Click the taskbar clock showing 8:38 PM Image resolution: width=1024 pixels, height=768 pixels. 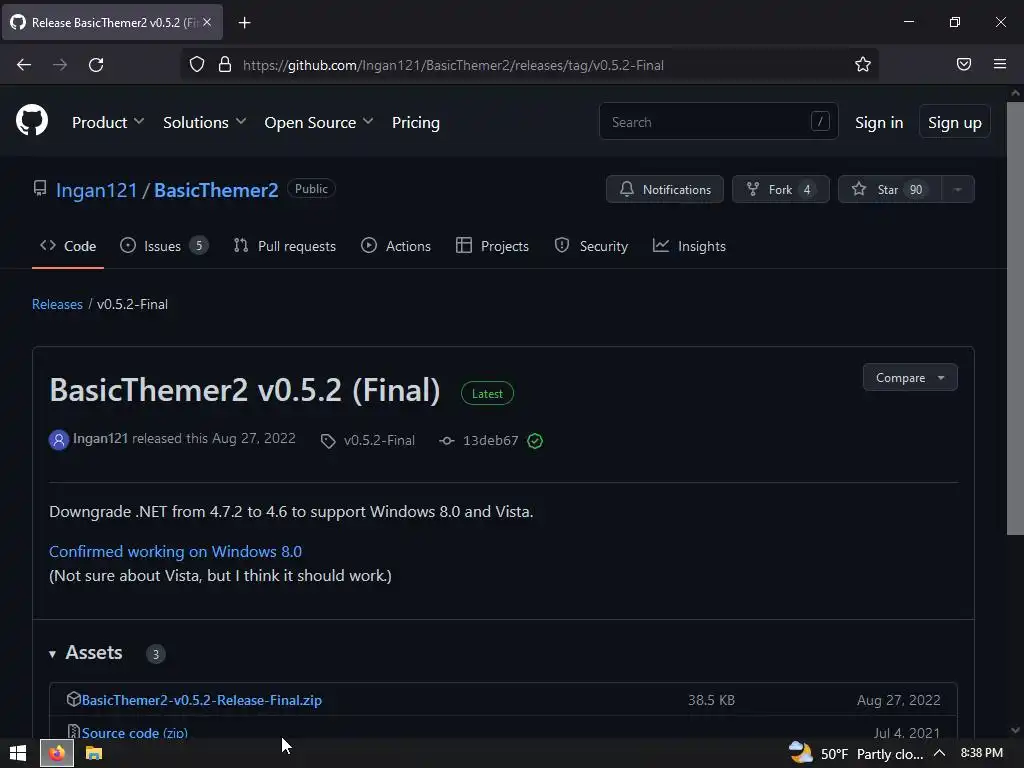tap(982, 753)
